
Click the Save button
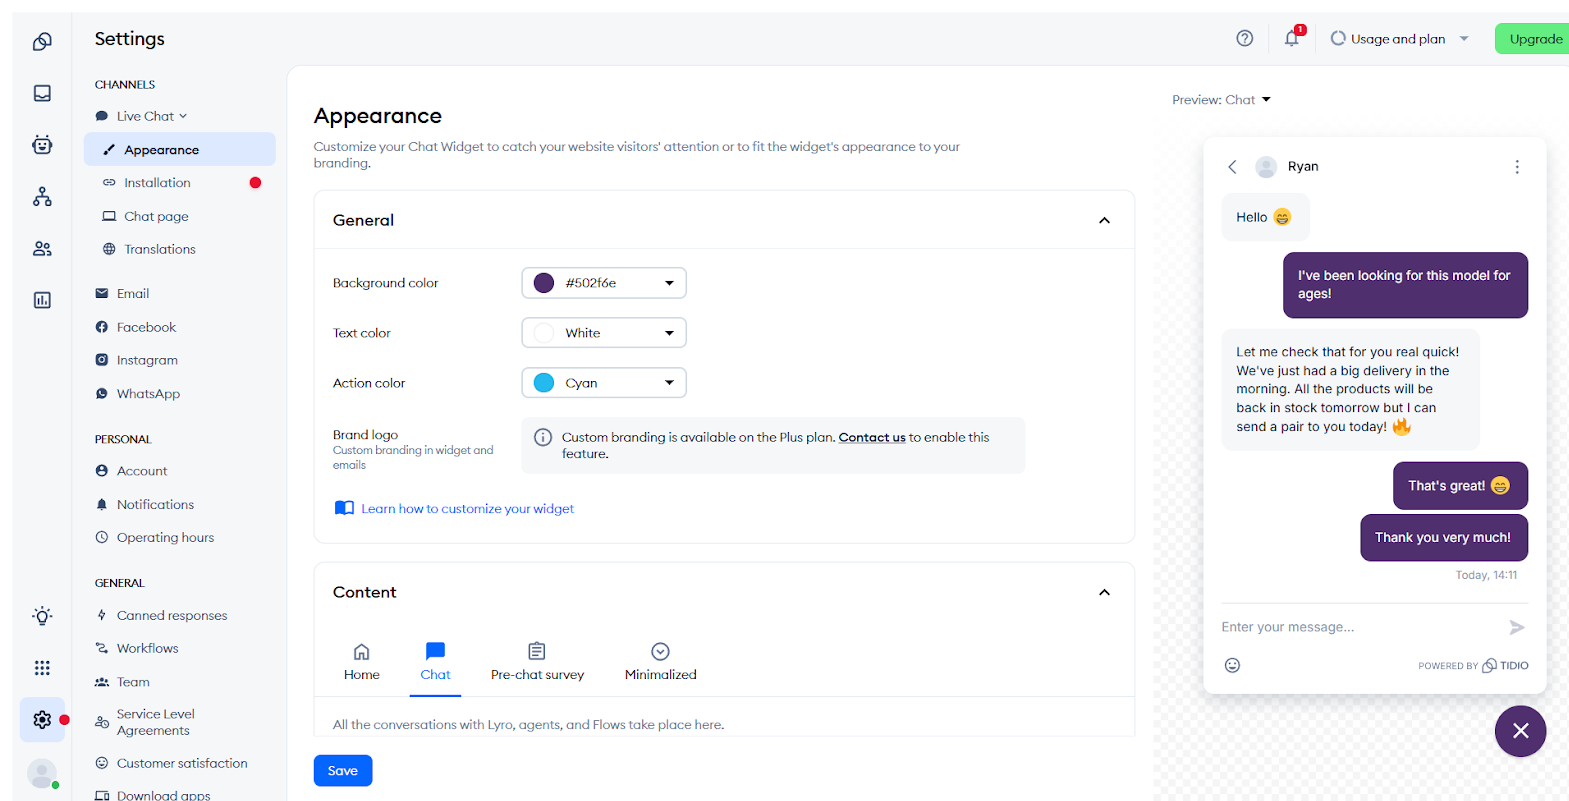click(x=342, y=771)
